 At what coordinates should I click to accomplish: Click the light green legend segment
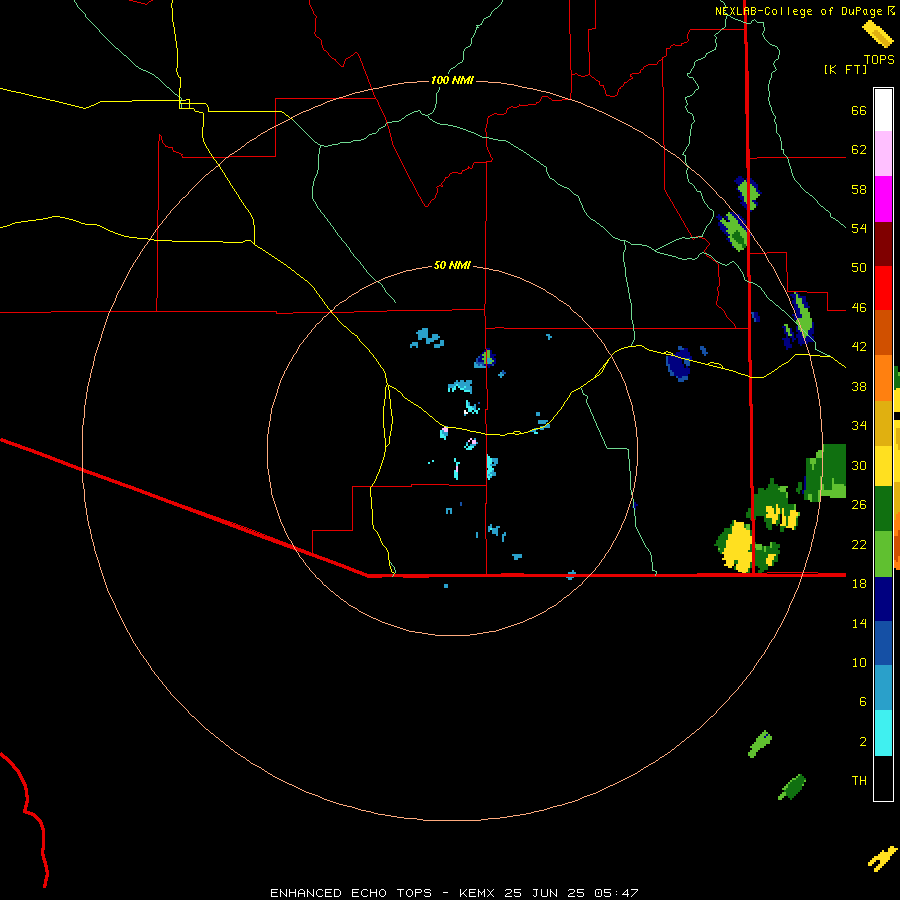coord(883,554)
